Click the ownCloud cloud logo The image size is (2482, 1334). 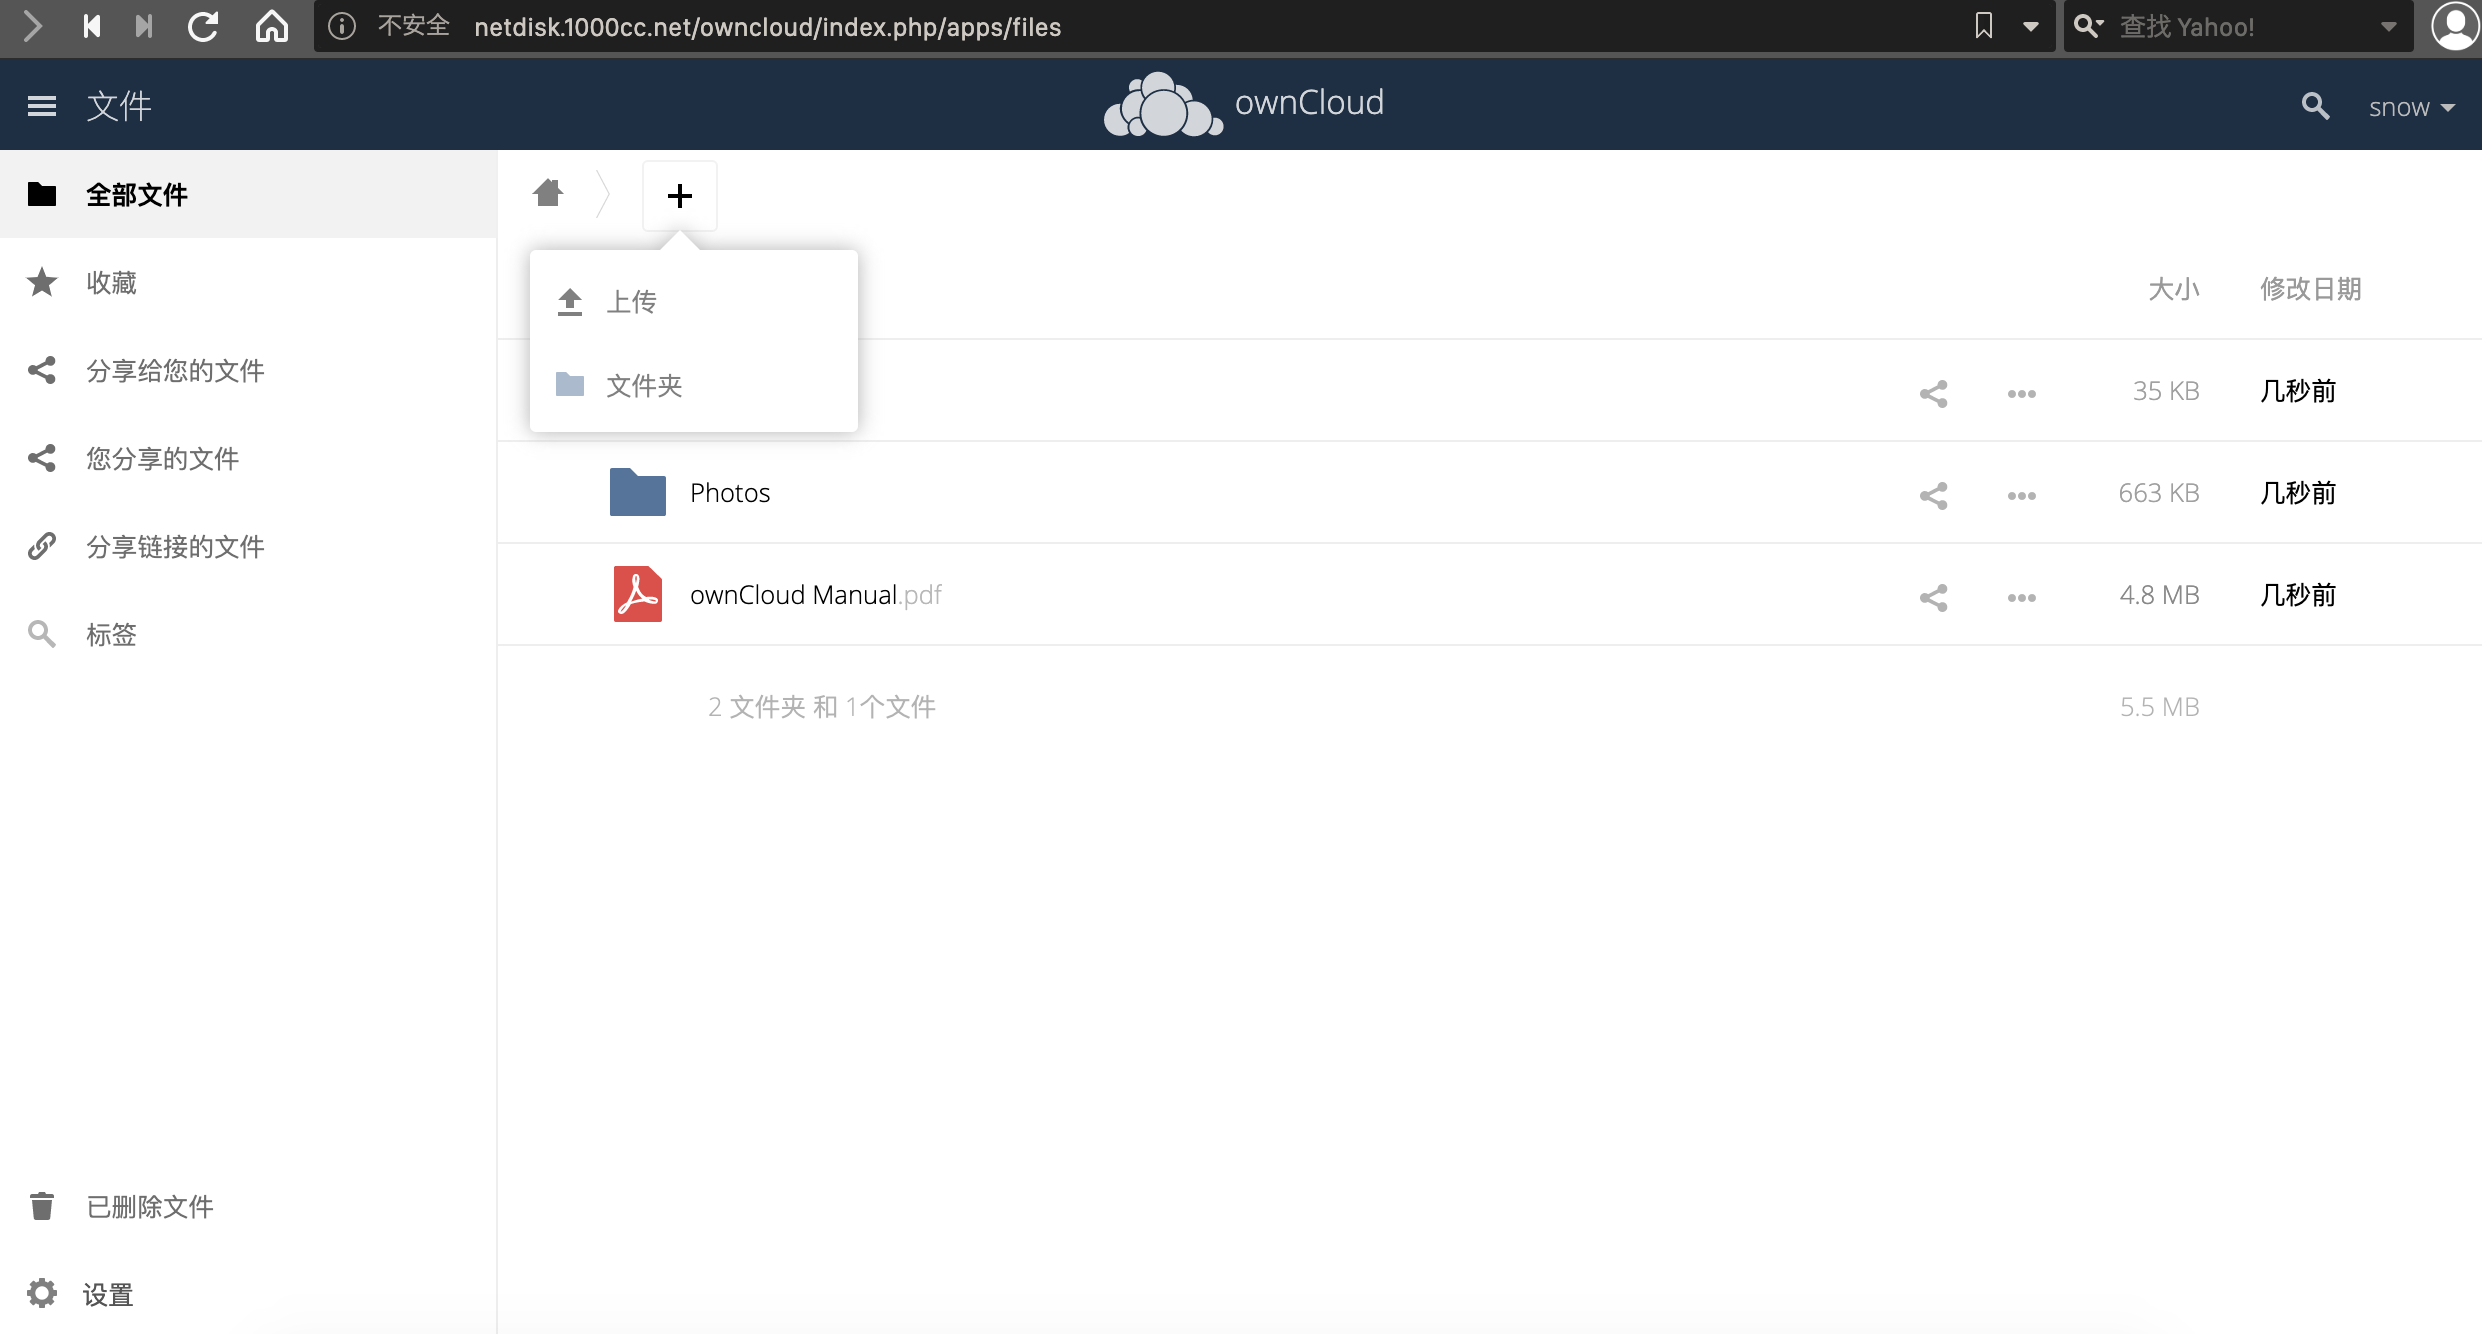point(1163,104)
